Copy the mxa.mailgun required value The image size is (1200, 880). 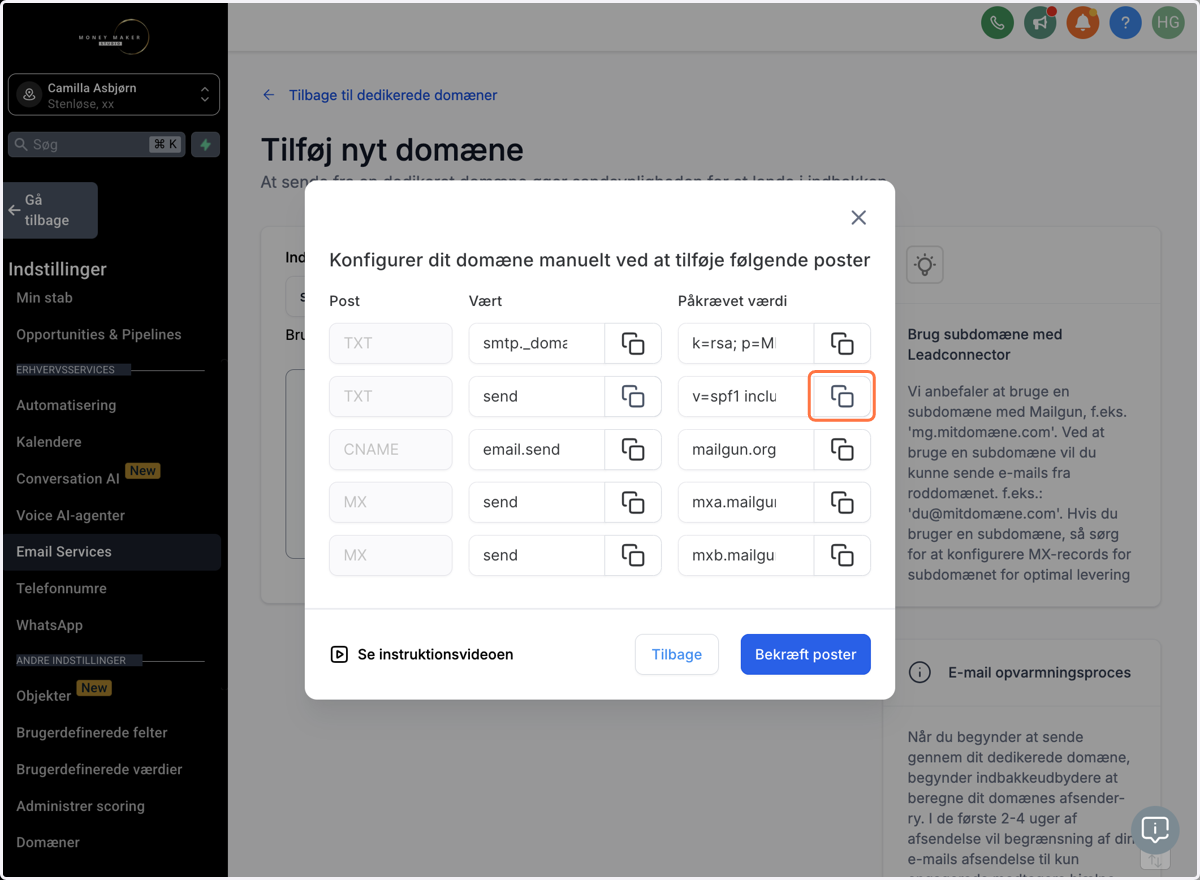[842, 502]
